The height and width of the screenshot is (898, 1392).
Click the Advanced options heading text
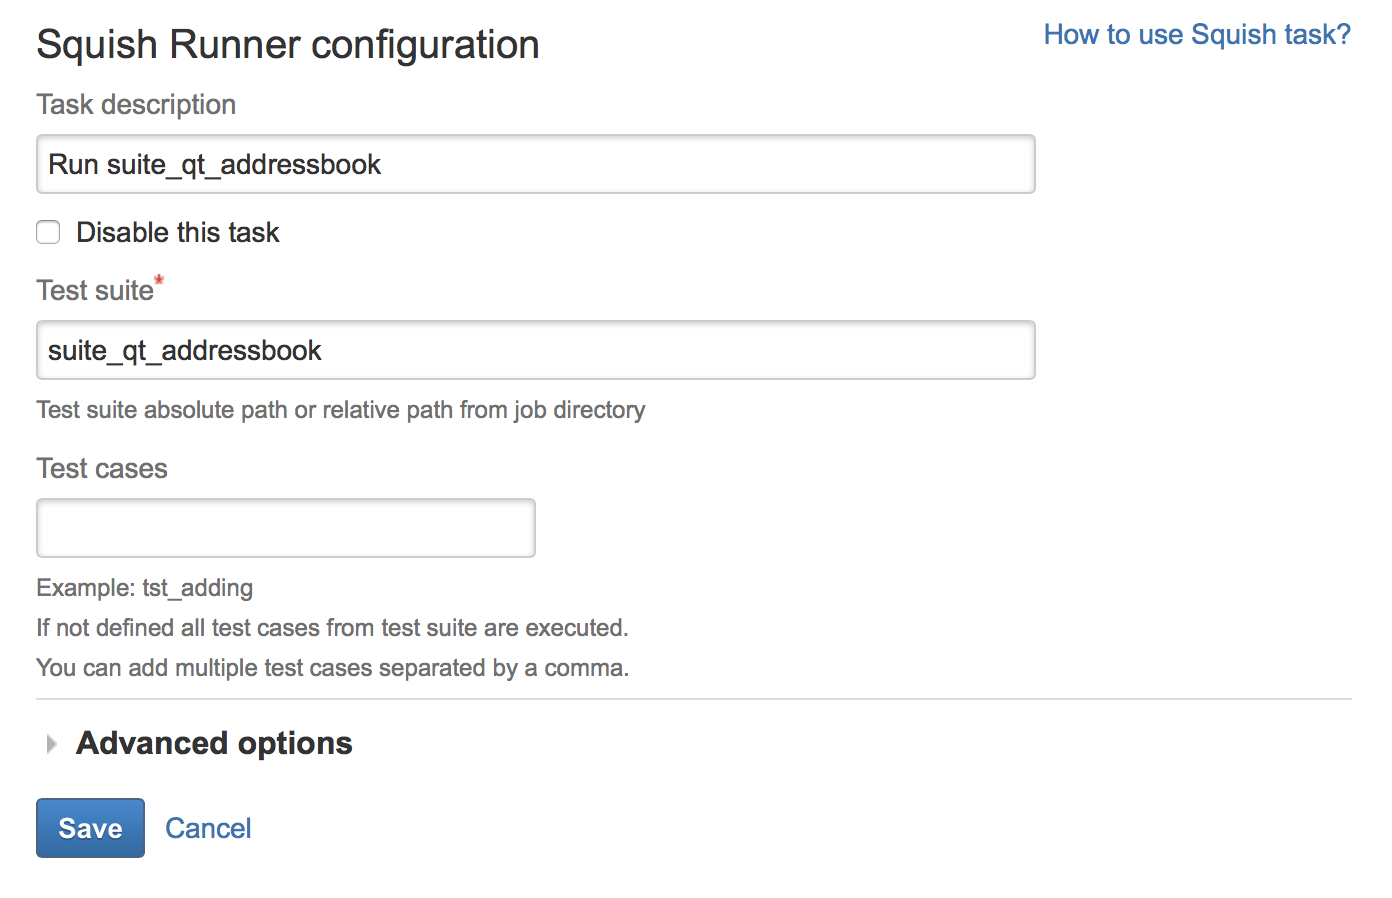213,743
